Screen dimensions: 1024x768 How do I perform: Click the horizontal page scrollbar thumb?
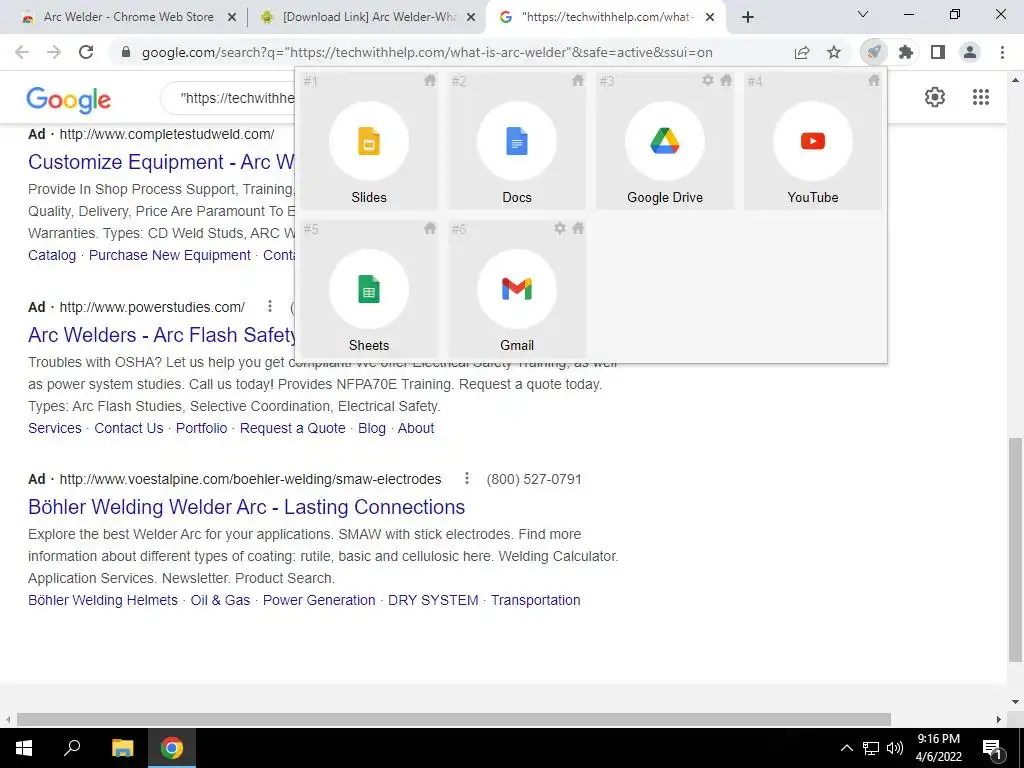(x=454, y=719)
